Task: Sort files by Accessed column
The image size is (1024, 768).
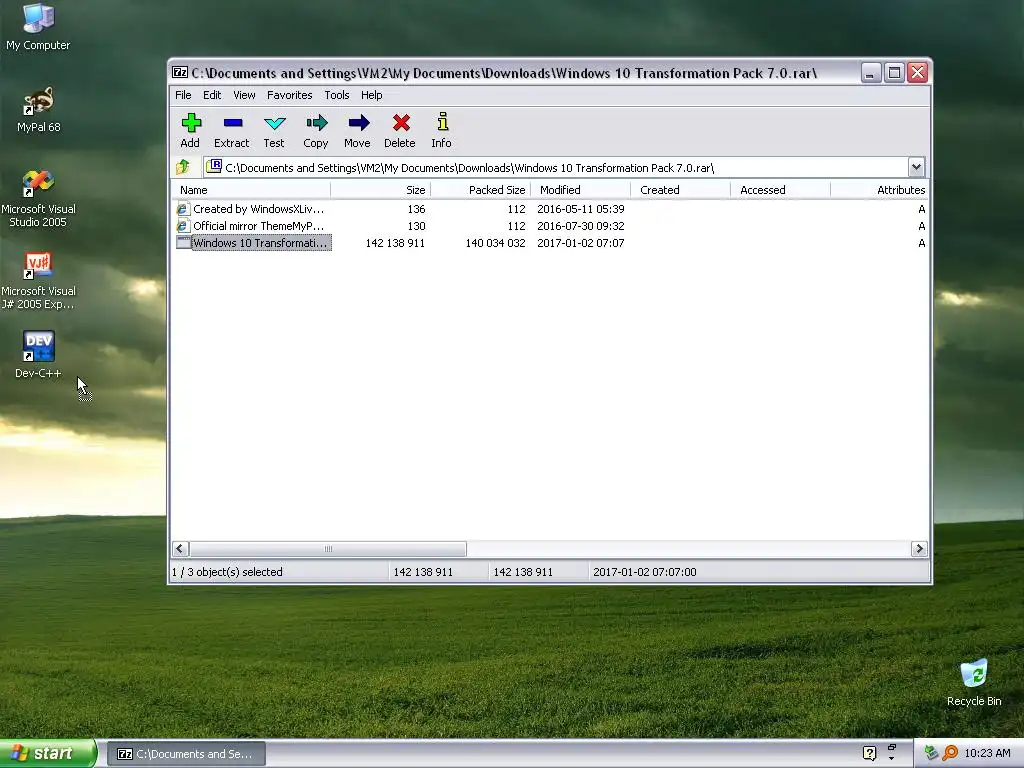Action: click(780, 190)
